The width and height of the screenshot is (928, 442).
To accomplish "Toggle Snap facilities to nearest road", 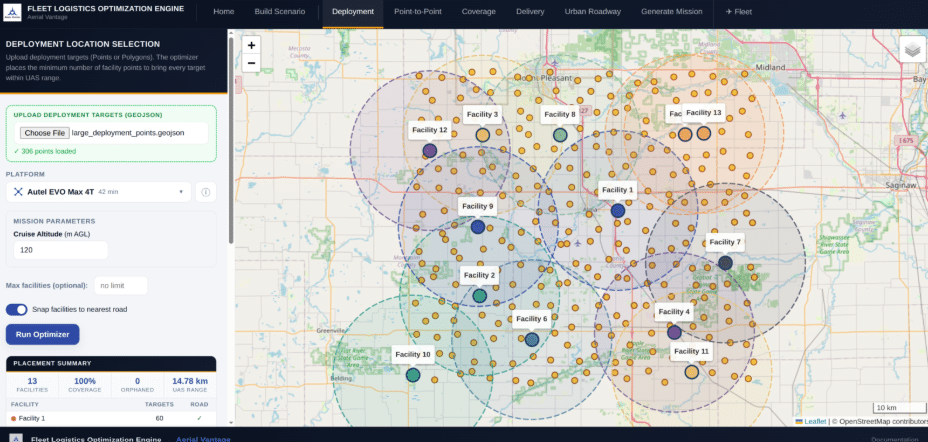I will click(16, 309).
